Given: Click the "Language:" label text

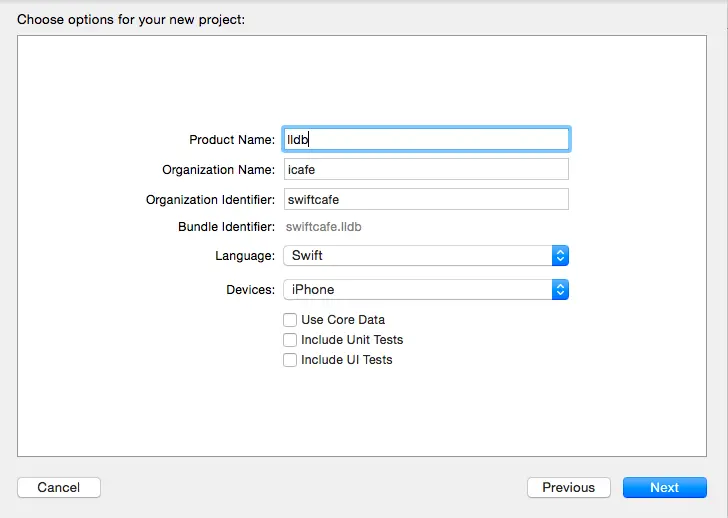Looking at the screenshot, I should 245,256.
